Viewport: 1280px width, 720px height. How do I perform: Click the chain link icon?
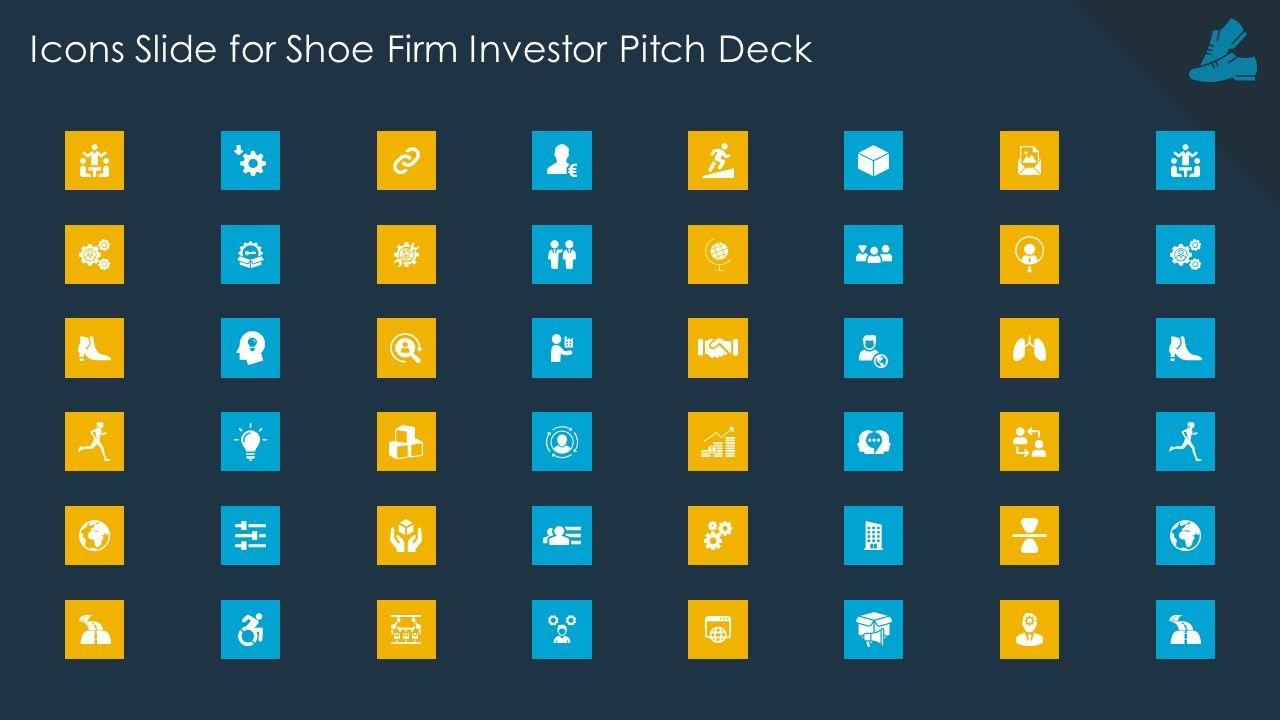(x=406, y=160)
